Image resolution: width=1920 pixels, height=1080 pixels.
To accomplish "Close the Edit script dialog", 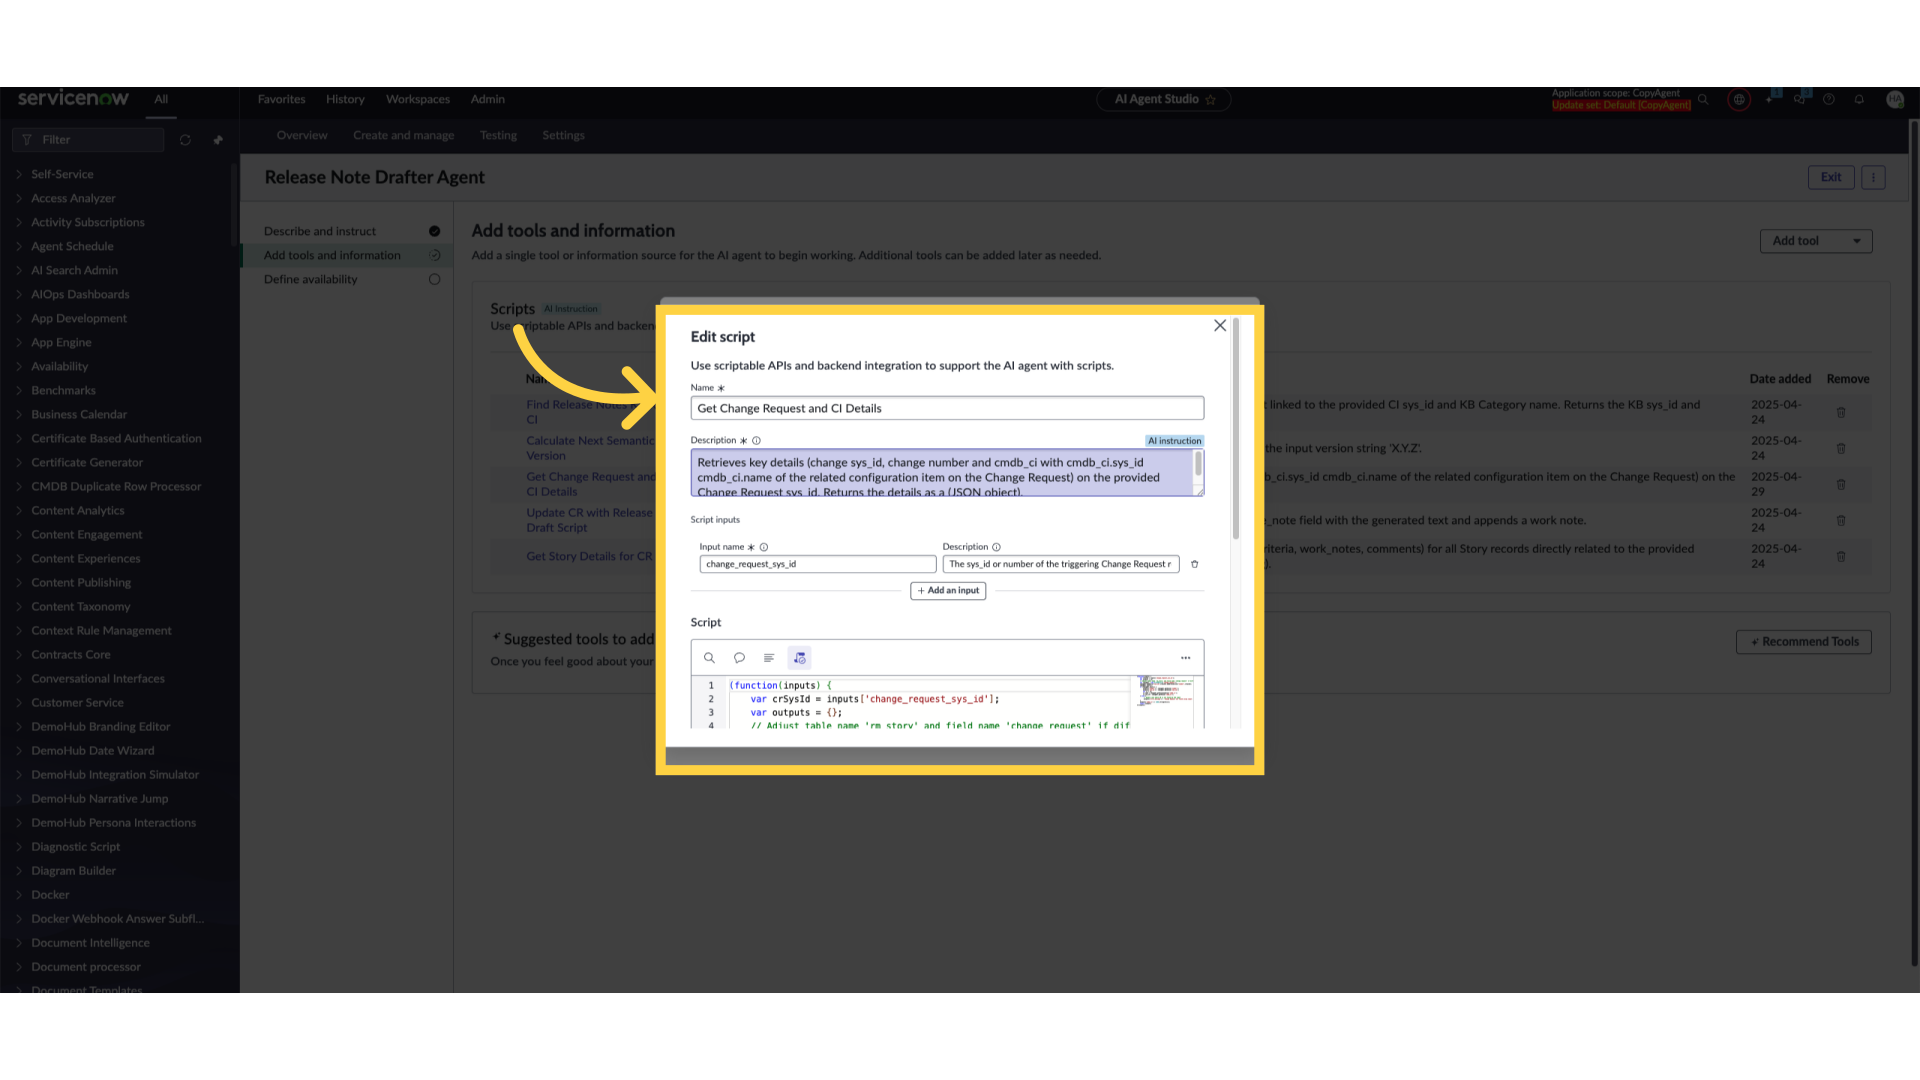I will click(1220, 326).
